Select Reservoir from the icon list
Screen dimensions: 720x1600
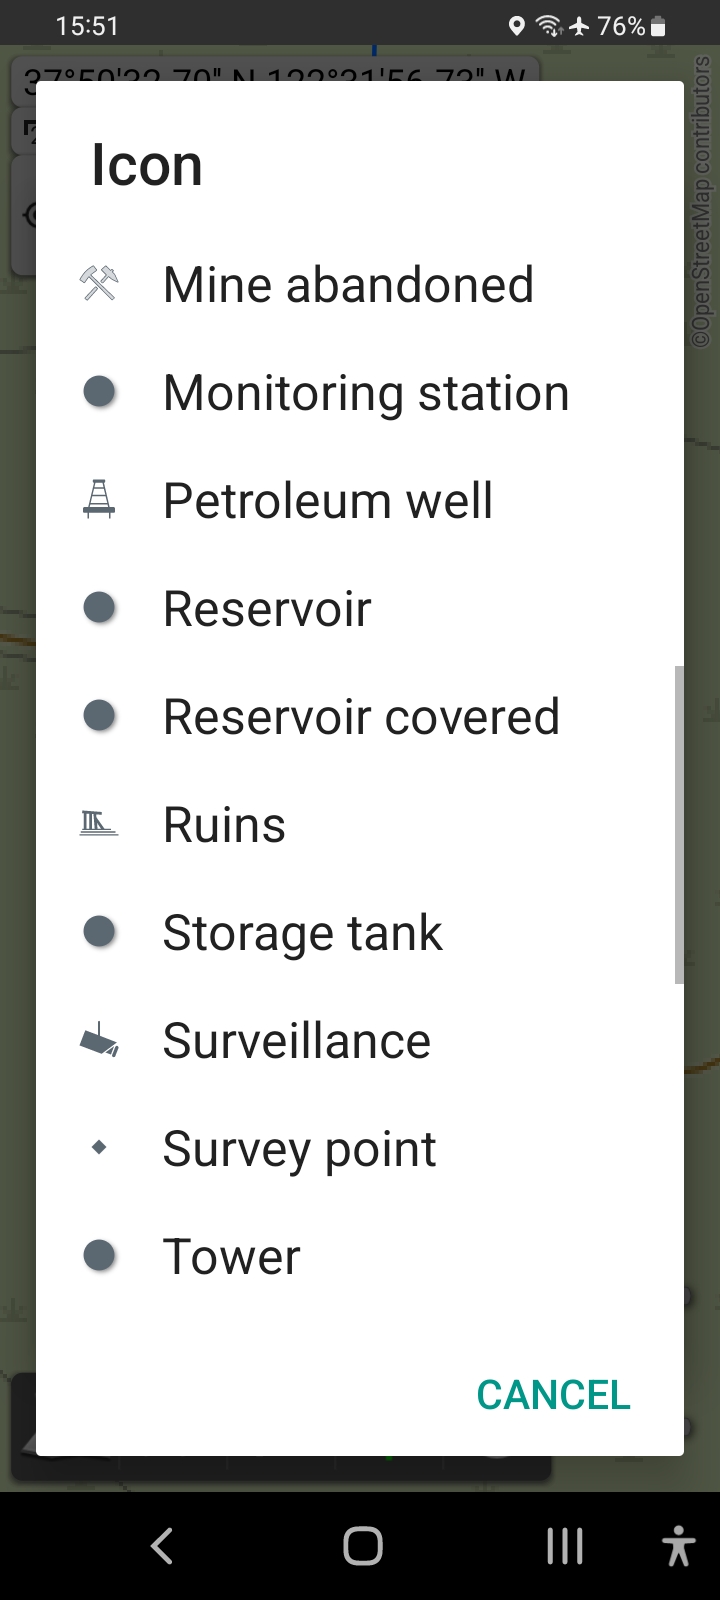pyautogui.click(x=267, y=608)
